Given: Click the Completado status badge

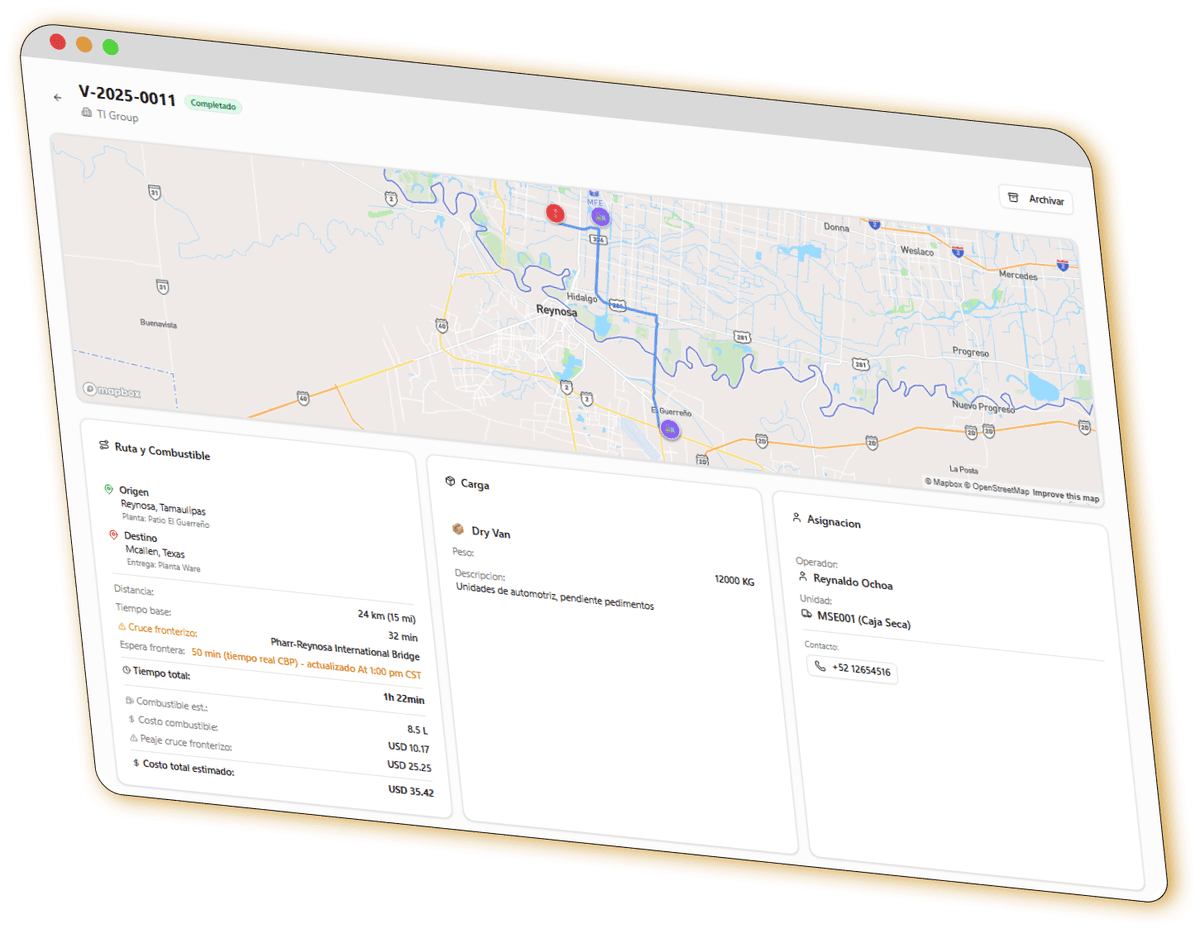Looking at the screenshot, I should click(x=213, y=104).
